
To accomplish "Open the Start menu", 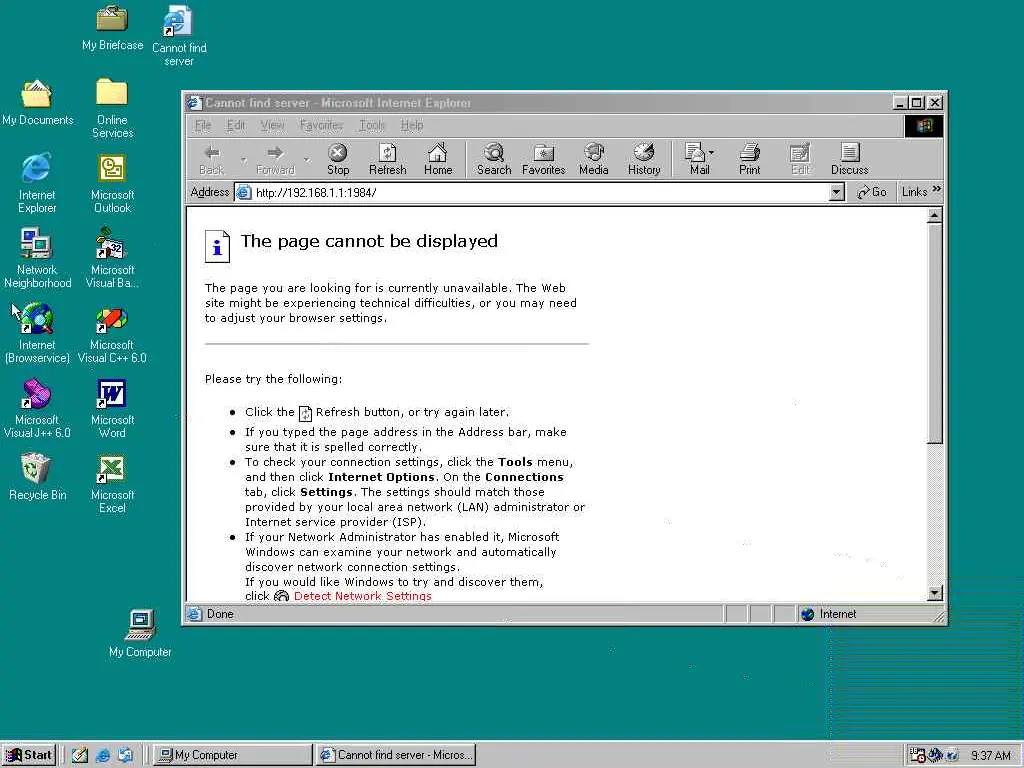I will click(x=29, y=755).
